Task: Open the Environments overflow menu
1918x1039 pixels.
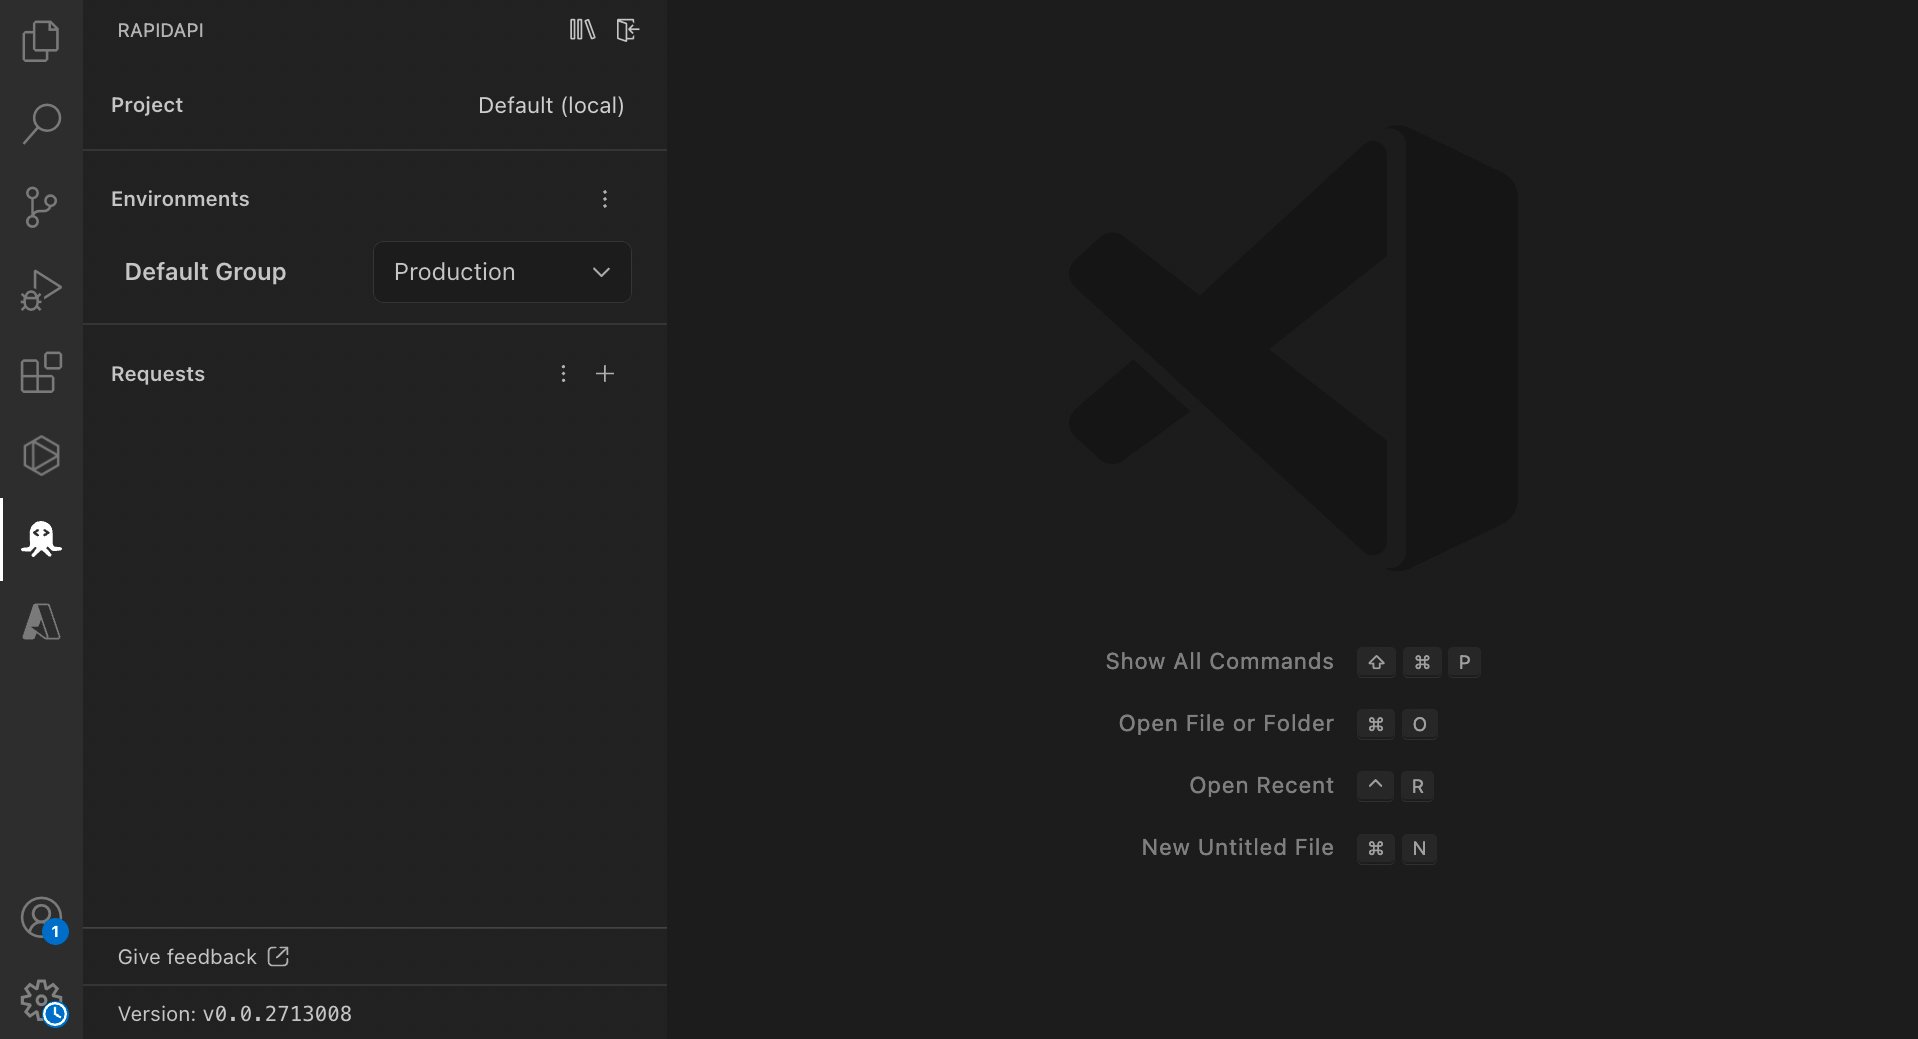Action: (604, 199)
